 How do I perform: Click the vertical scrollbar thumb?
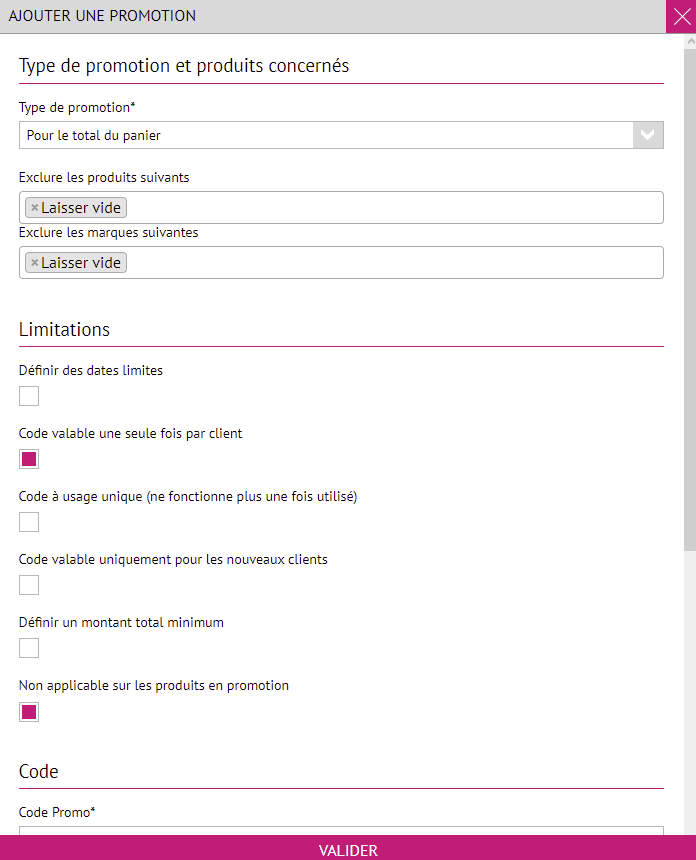coord(690,300)
